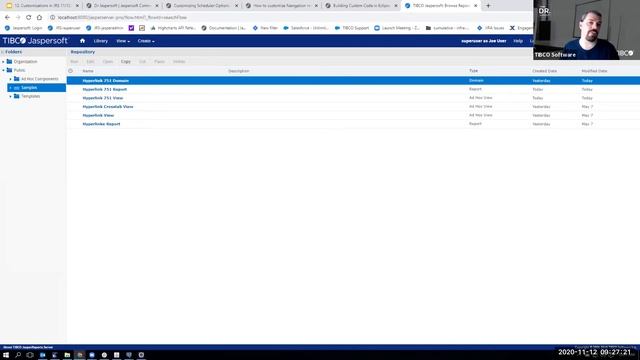Click the Edit toolbar button

click(90, 62)
